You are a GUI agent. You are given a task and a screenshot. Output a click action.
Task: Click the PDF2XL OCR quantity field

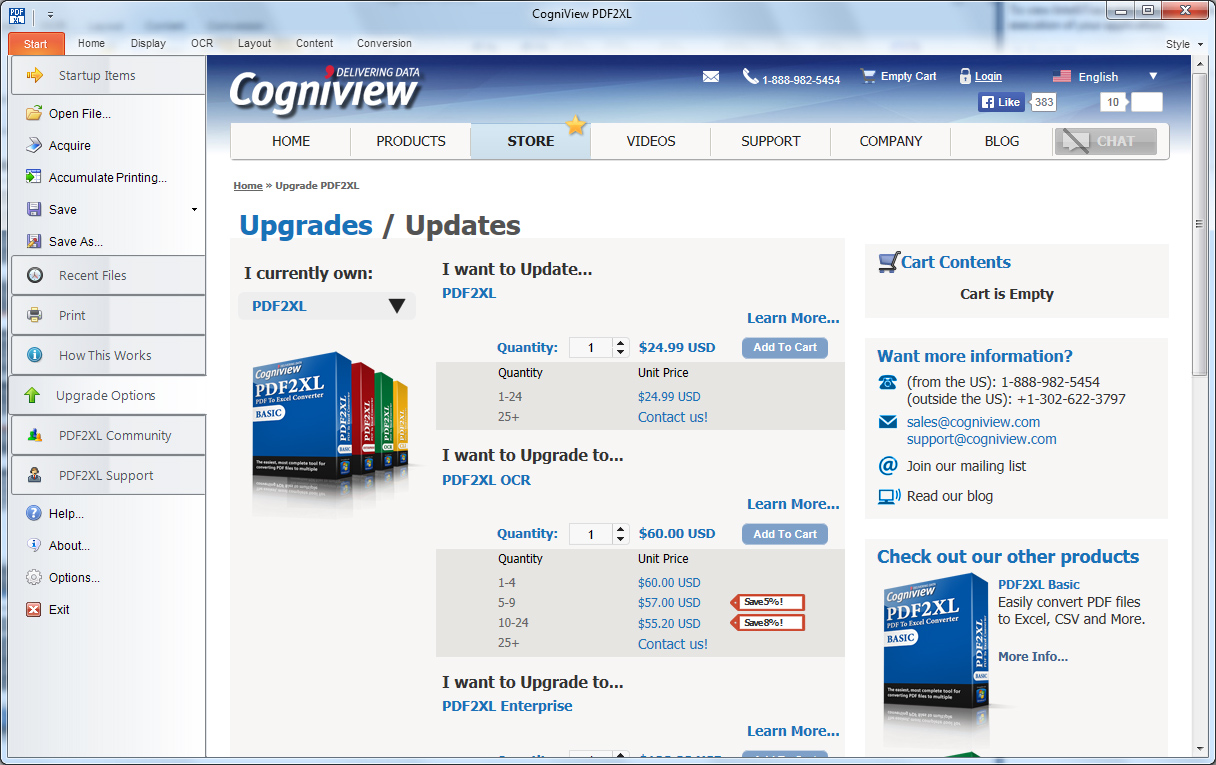point(591,534)
